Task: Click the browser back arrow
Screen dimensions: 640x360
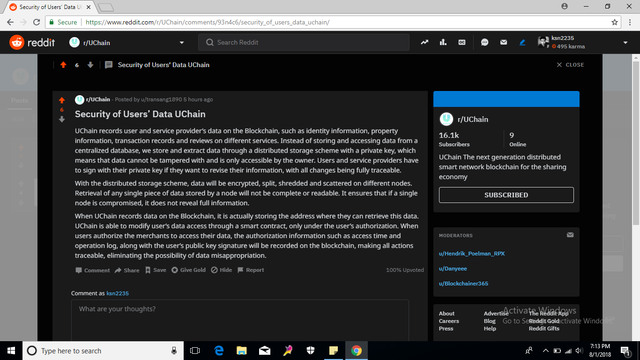Action: point(10,22)
